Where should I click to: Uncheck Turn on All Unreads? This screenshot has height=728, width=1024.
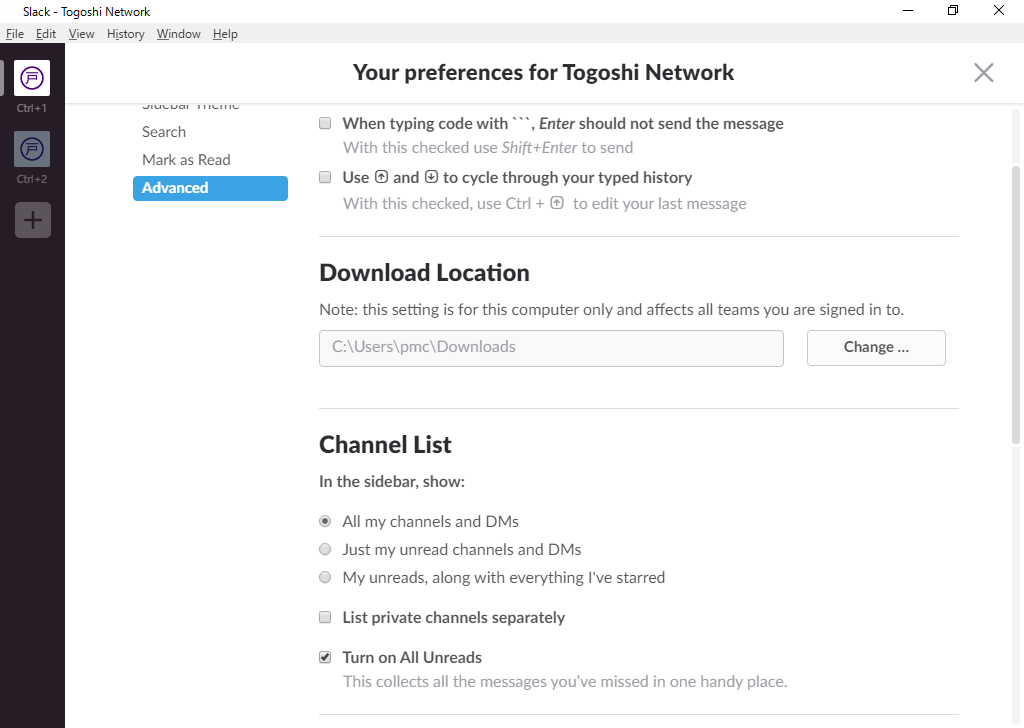325,657
